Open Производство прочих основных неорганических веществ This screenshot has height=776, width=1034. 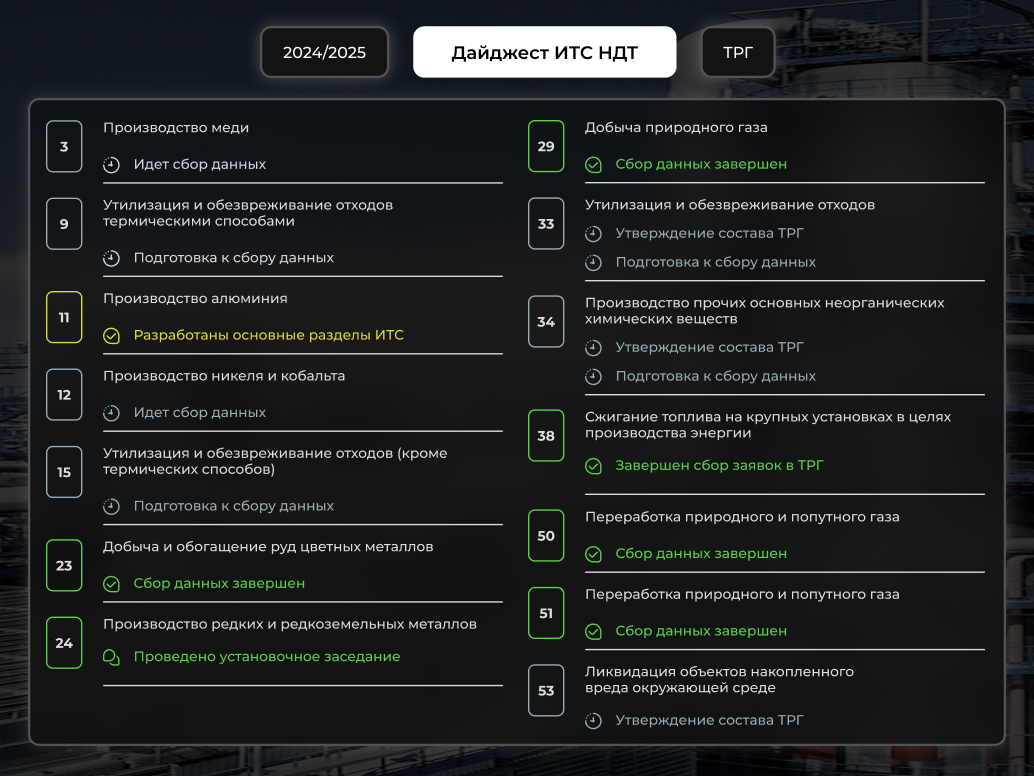point(764,311)
